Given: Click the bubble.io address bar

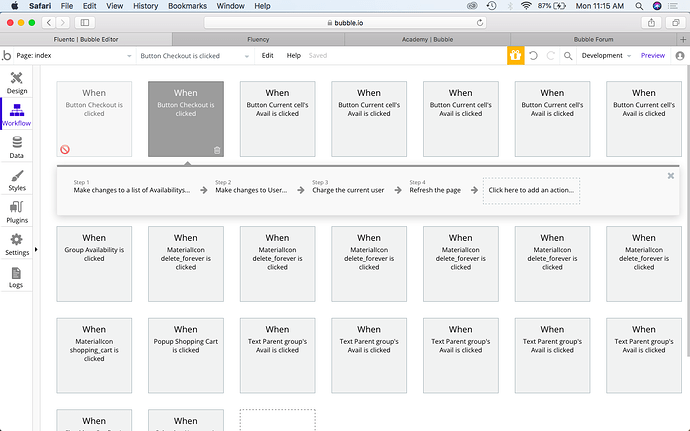Looking at the screenshot, I should click(345, 22).
